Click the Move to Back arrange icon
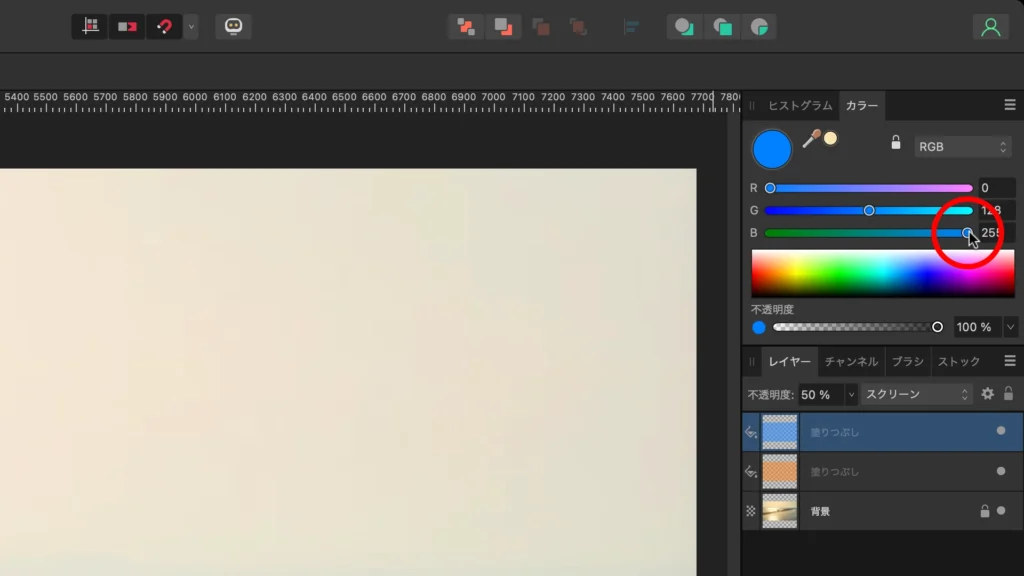 [504, 26]
